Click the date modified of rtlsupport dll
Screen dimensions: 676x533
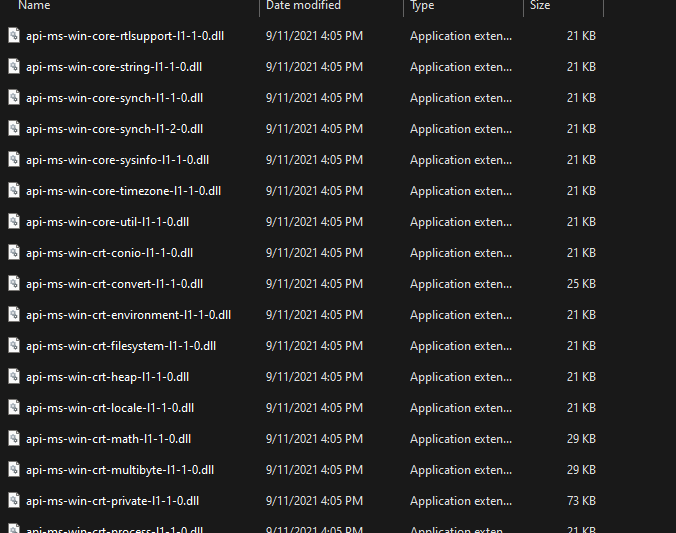click(x=314, y=36)
